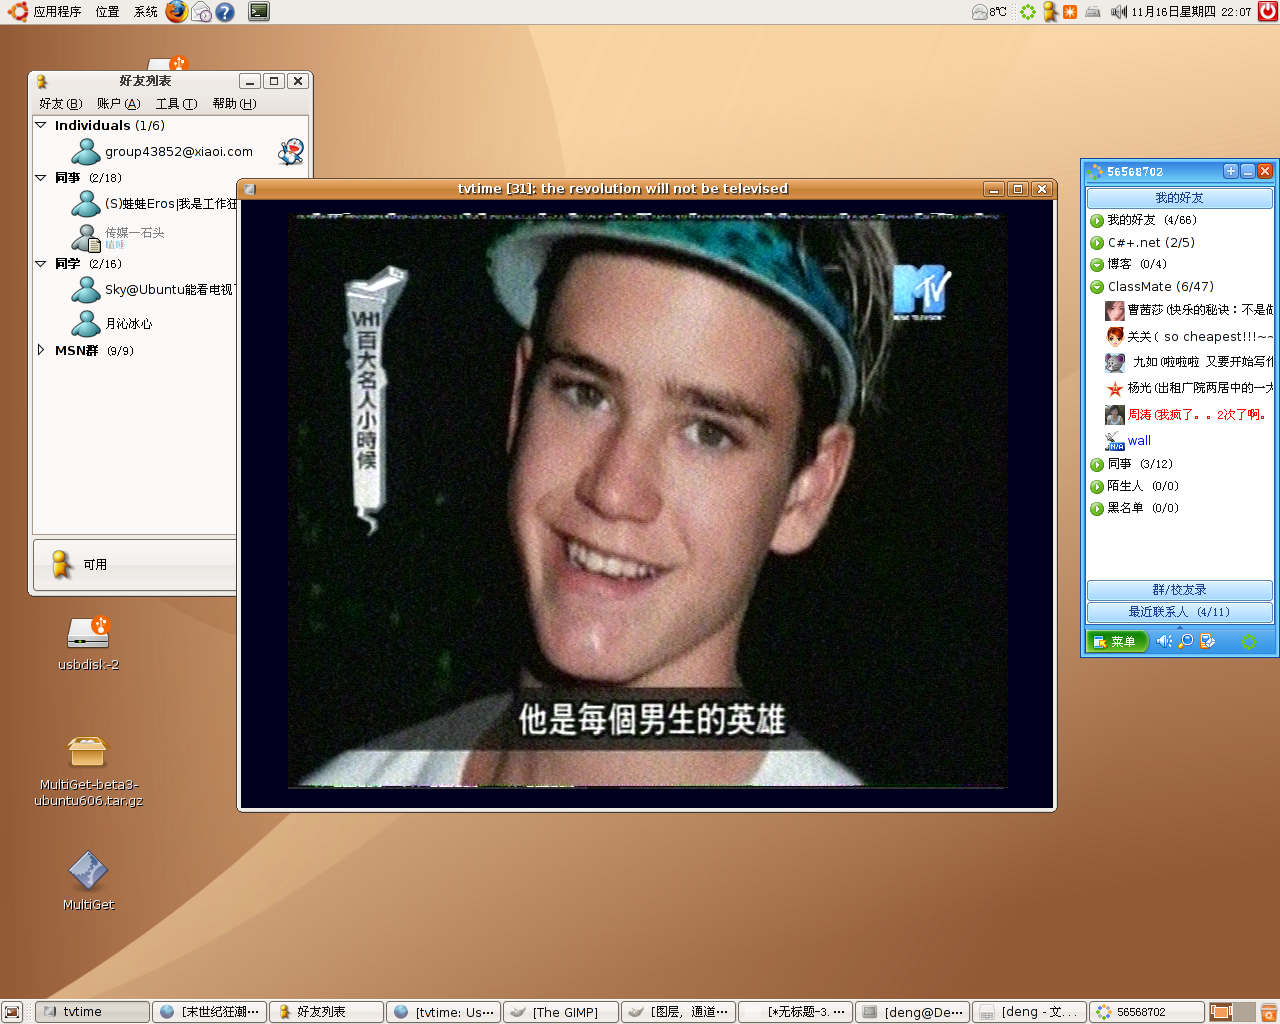Click the 最近联系人 (4/11) panel button
The width and height of the screenshot is (1280, 1024).
pos(1180,612)
